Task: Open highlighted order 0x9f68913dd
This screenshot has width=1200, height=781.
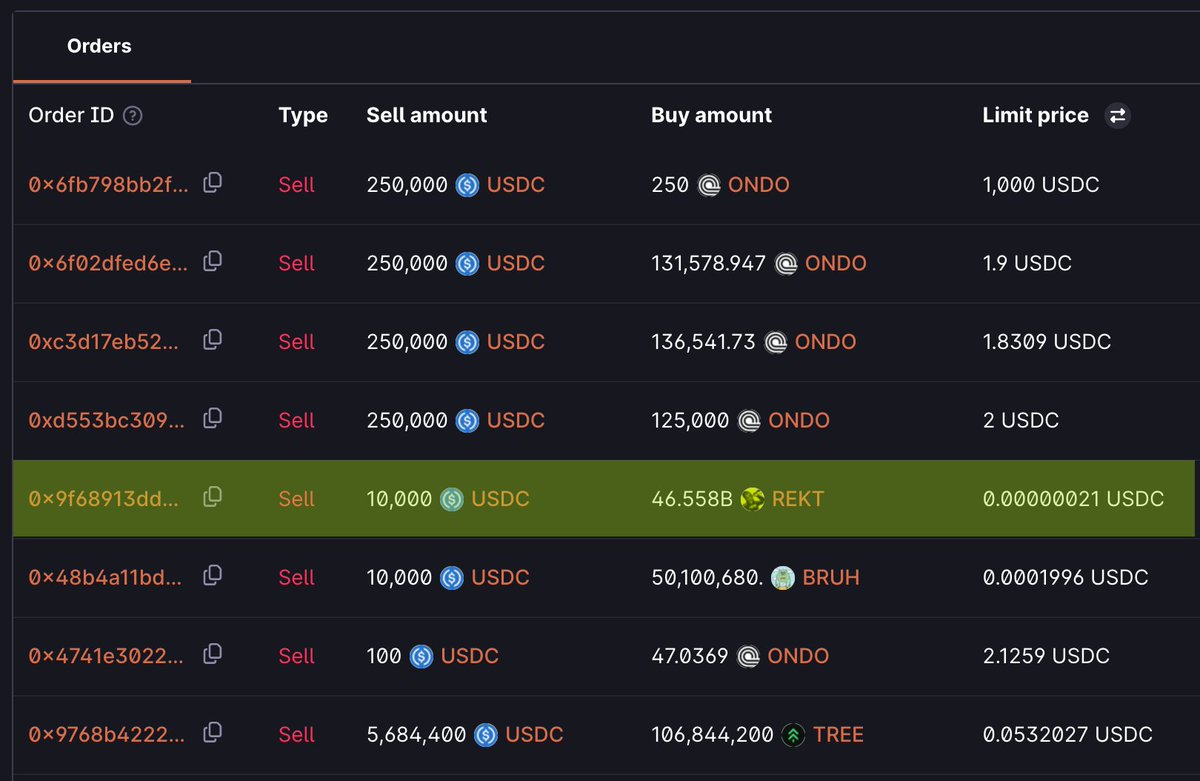Action: [x=105, y=499]
